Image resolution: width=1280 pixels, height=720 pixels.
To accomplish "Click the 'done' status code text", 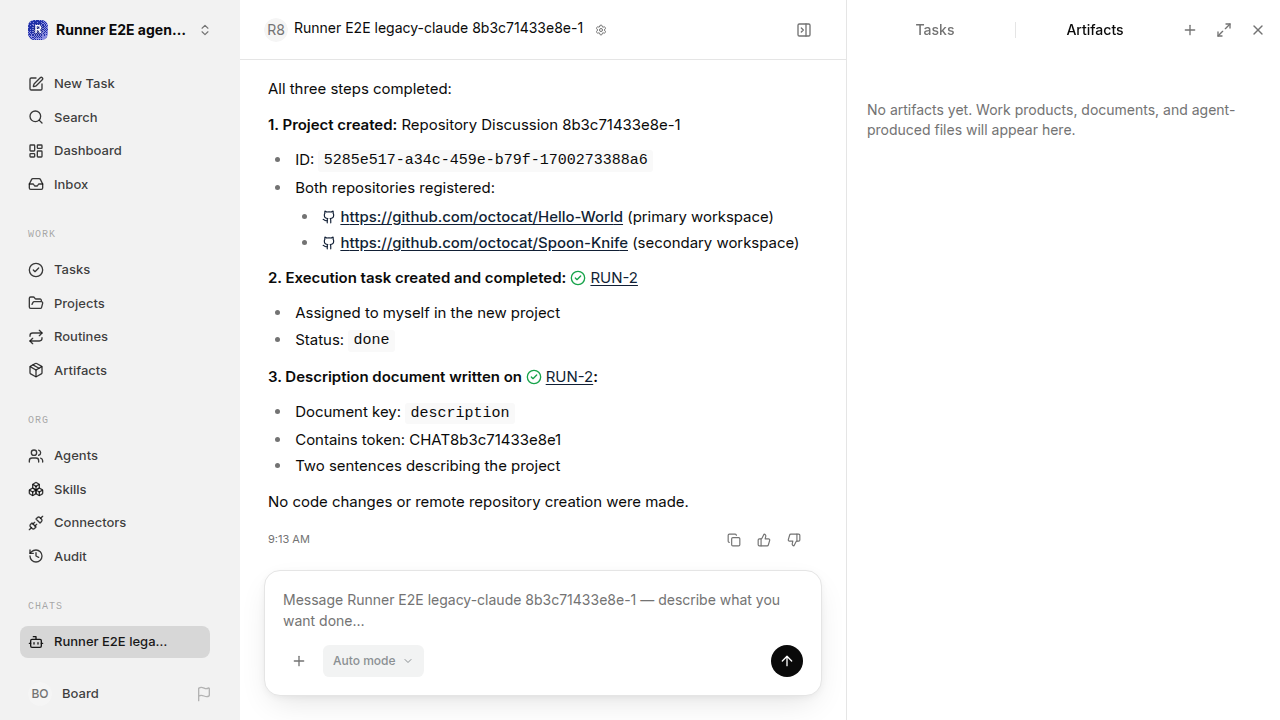I will [371, 340].
